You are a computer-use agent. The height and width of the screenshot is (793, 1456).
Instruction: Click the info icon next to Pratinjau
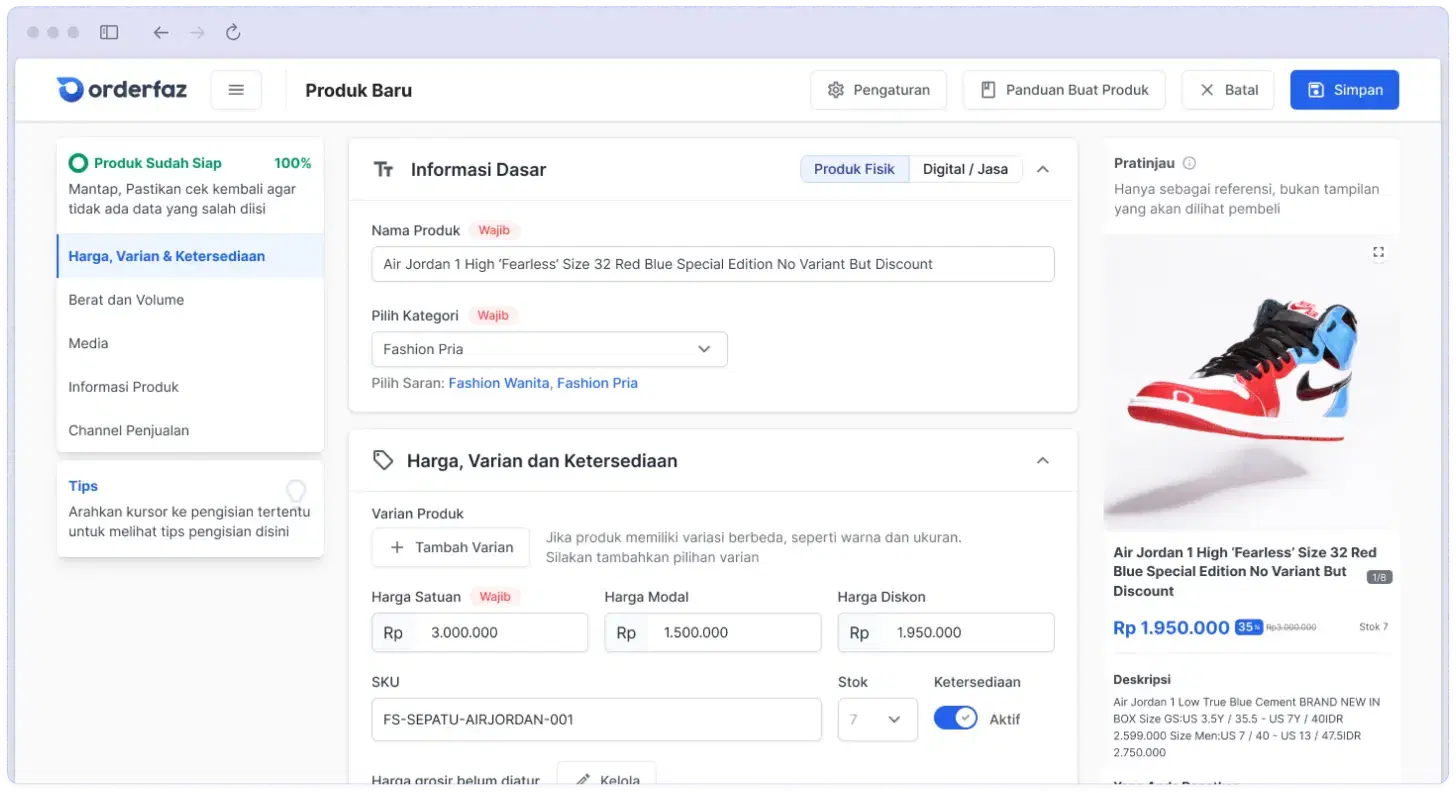point(1189,163)
